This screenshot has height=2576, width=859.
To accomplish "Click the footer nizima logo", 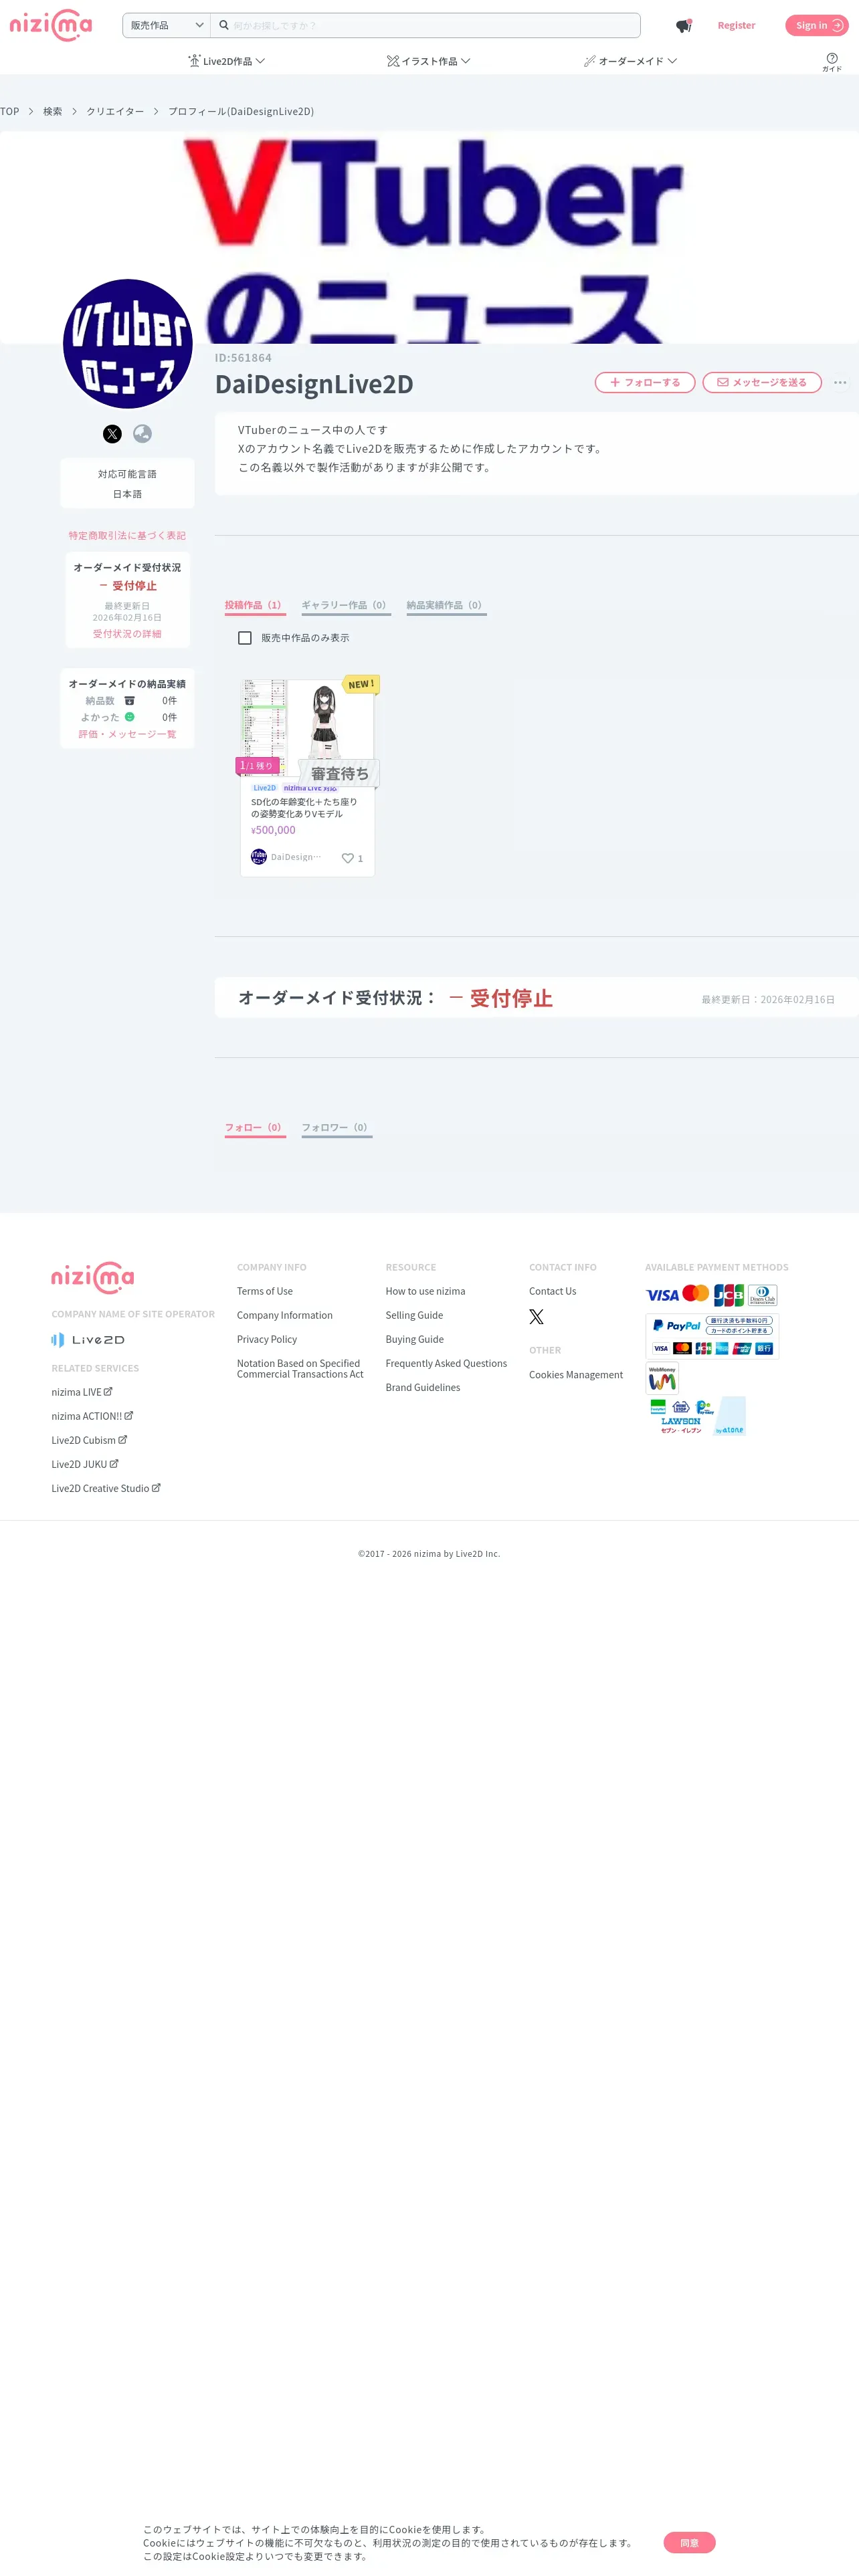I will coord(93,1277).
